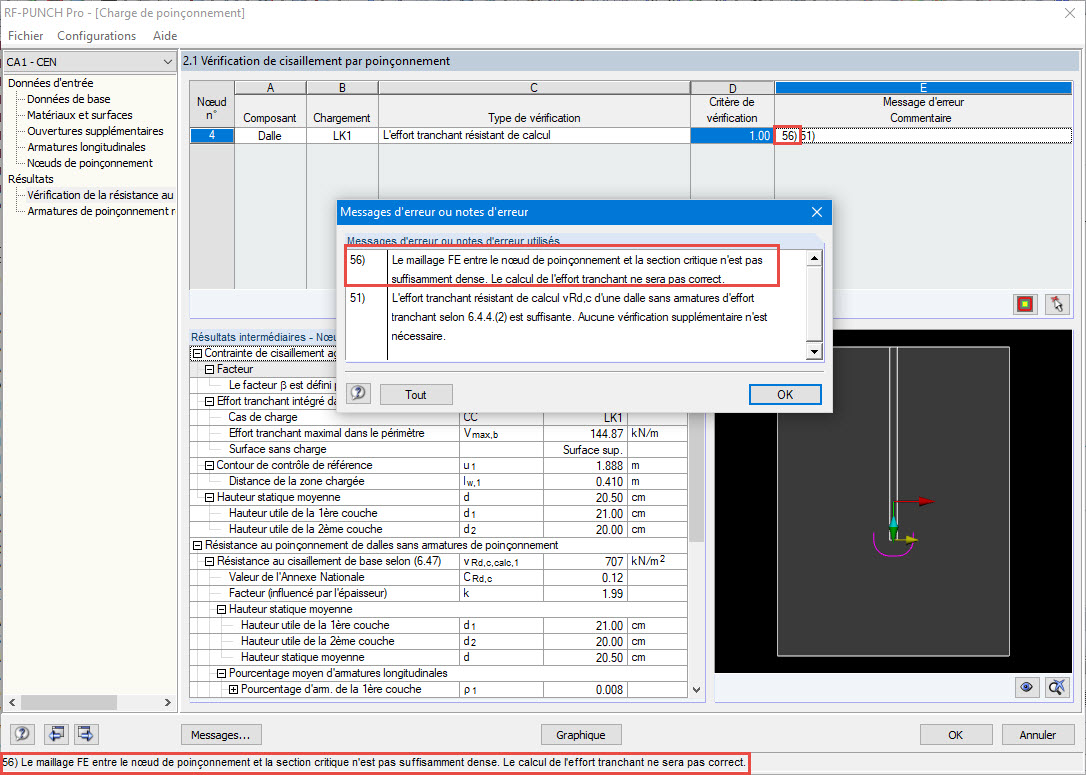Select Ouvertures supplémentaires in the navigator
The width and height of the screenshot is (1086, 775).
pos(96,131)
